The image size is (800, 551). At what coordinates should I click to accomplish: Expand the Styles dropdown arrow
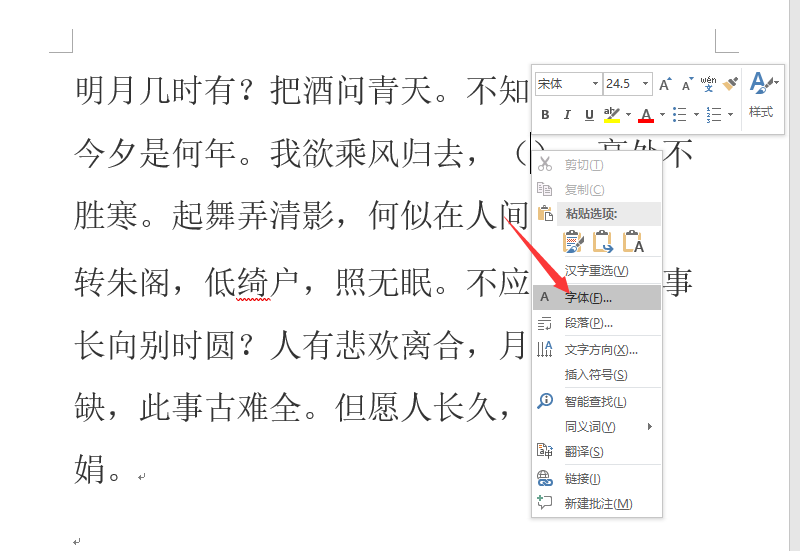pyautogui.click(x=777, y=82)
